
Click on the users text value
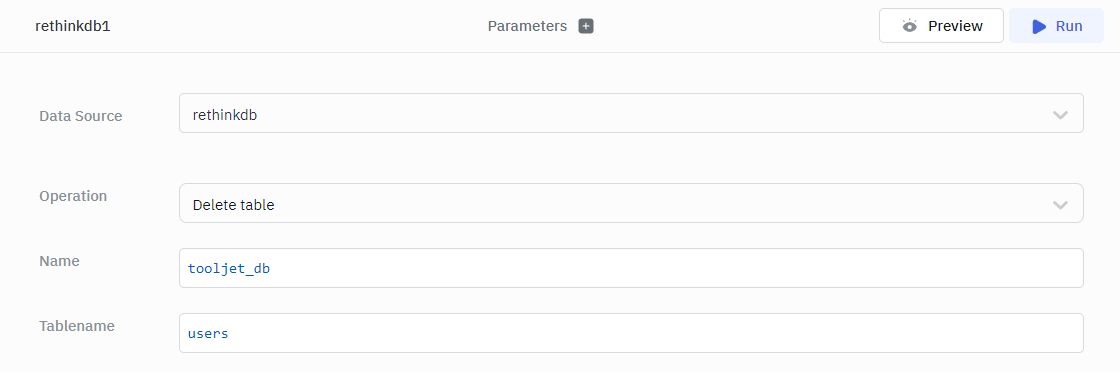coord(208,333)
